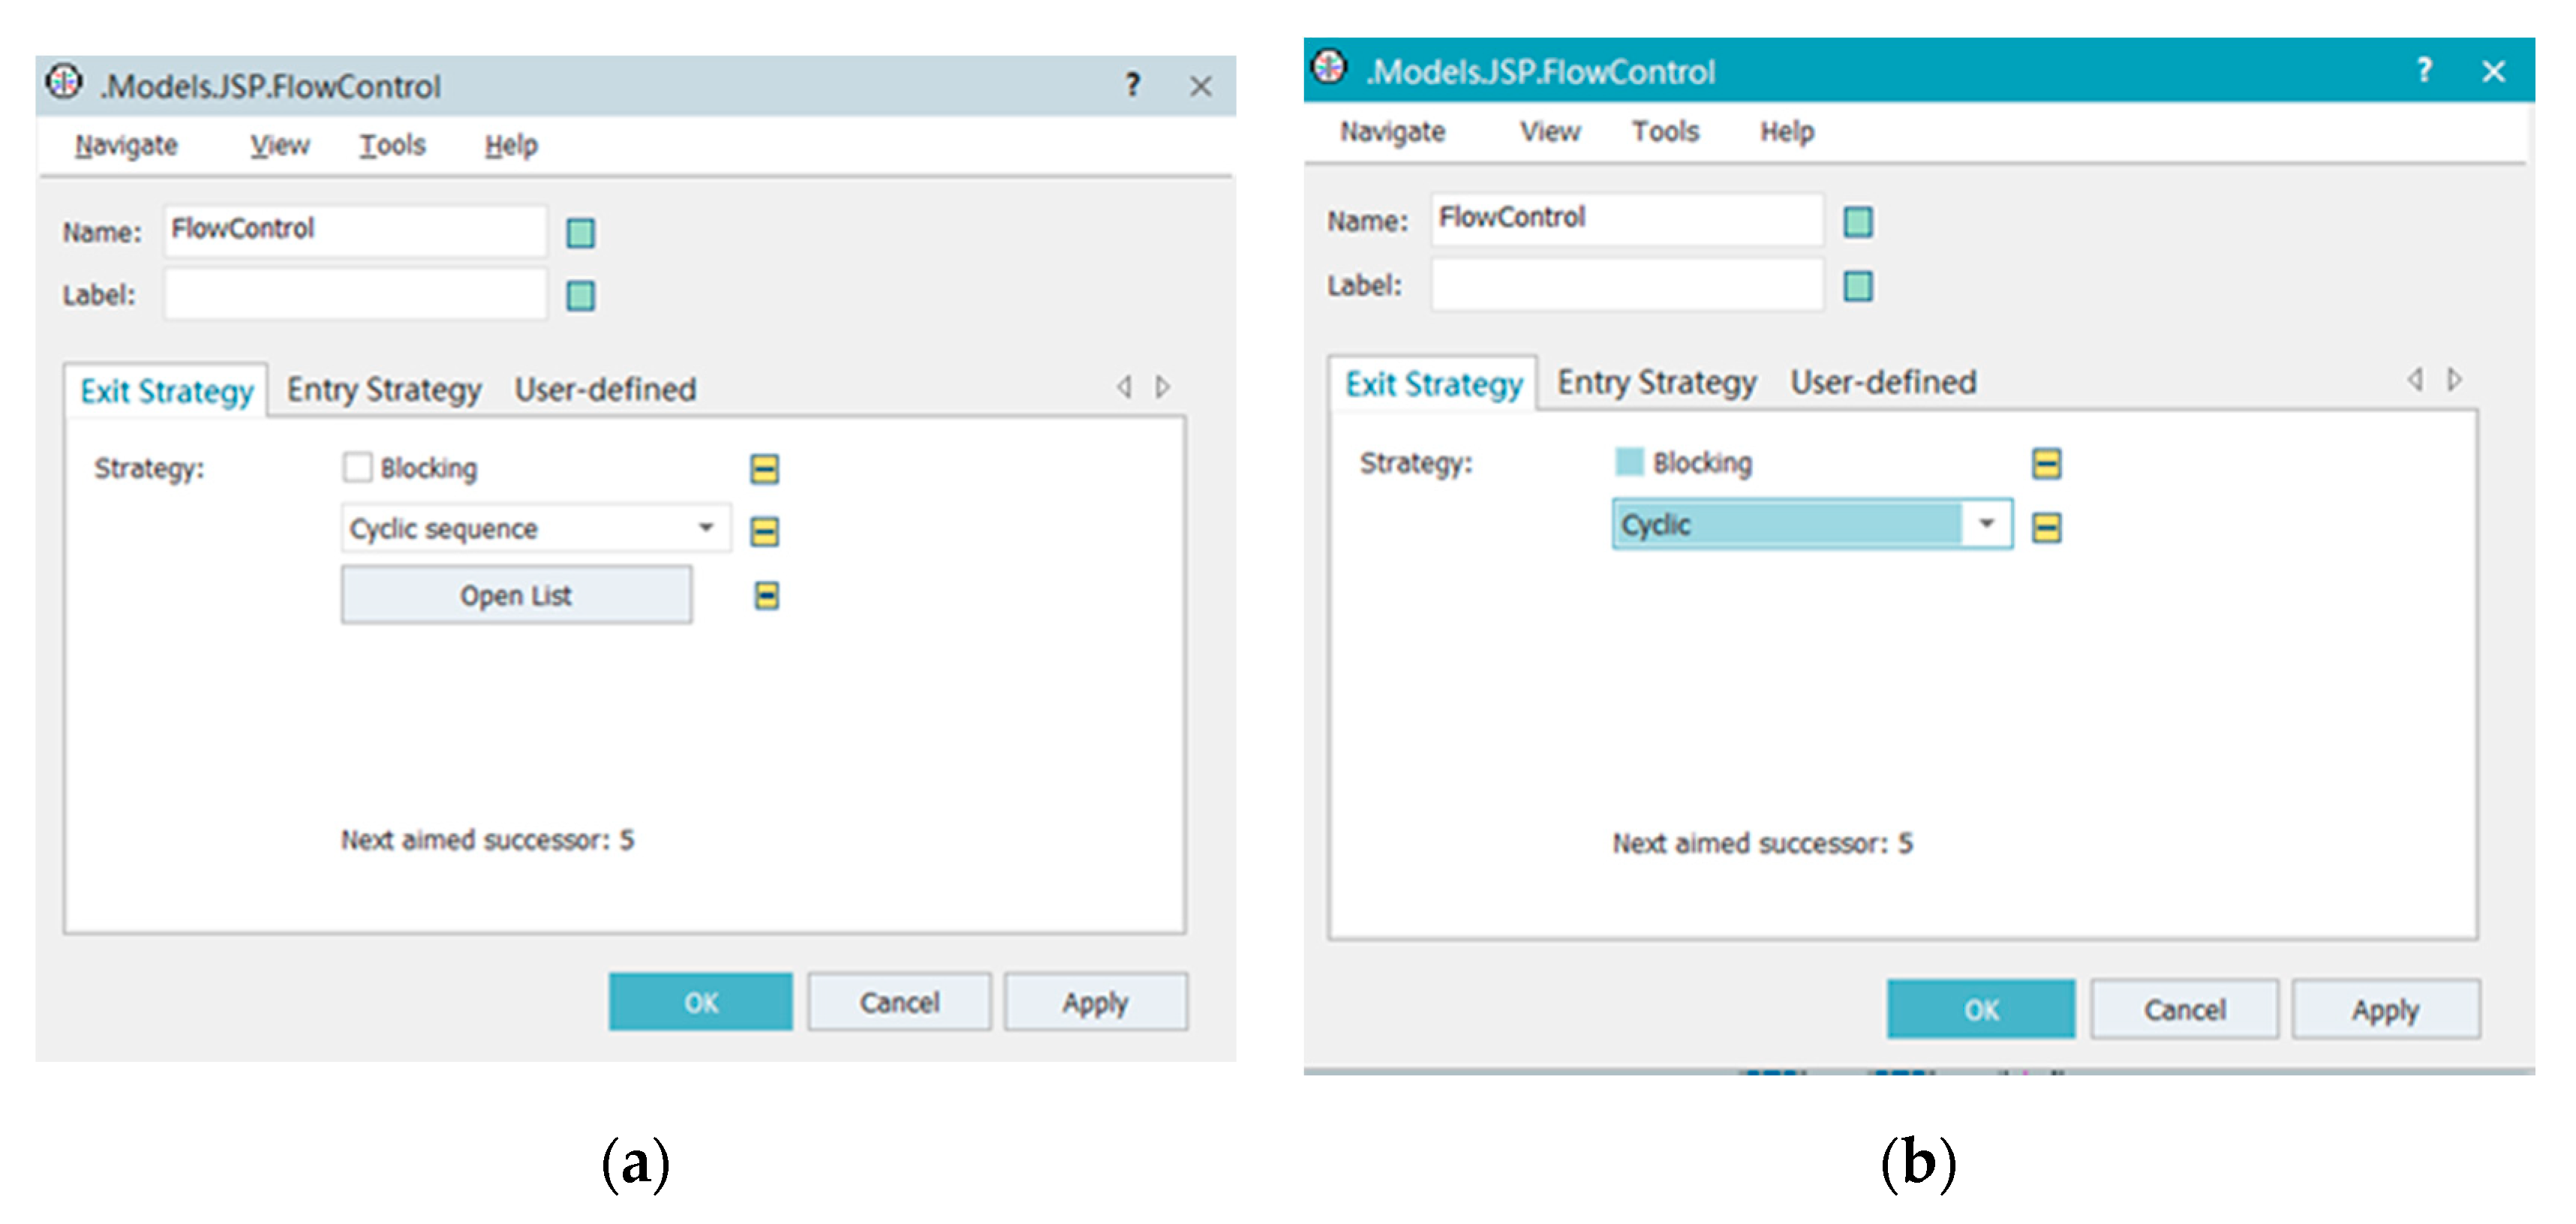This screenshot has height=1224, width=2576.
Task: Select the Exit Strategy tab in dialog (b)
Action: 1433,384
